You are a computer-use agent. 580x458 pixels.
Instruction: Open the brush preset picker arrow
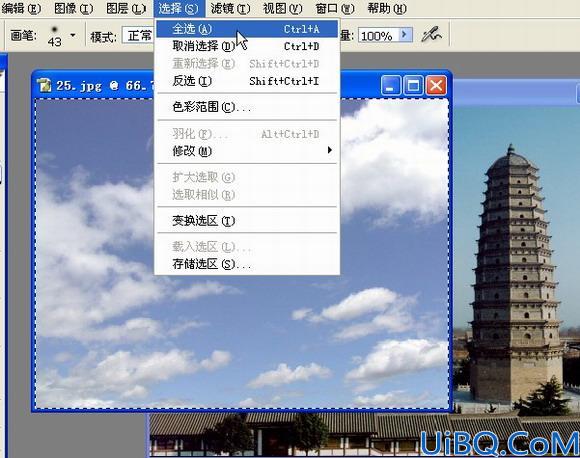point(73,36)
